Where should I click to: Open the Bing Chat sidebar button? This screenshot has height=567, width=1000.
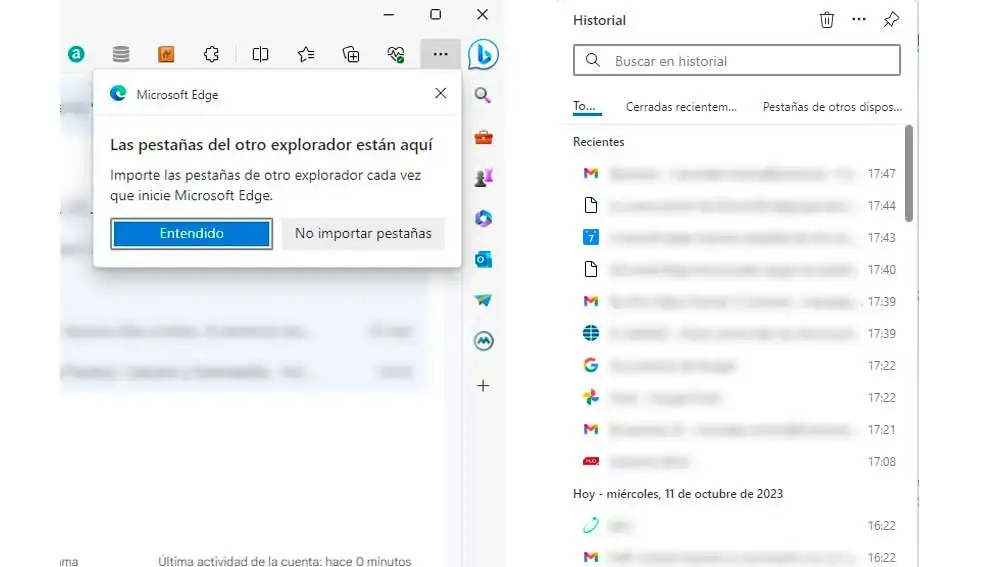point(483,54)
